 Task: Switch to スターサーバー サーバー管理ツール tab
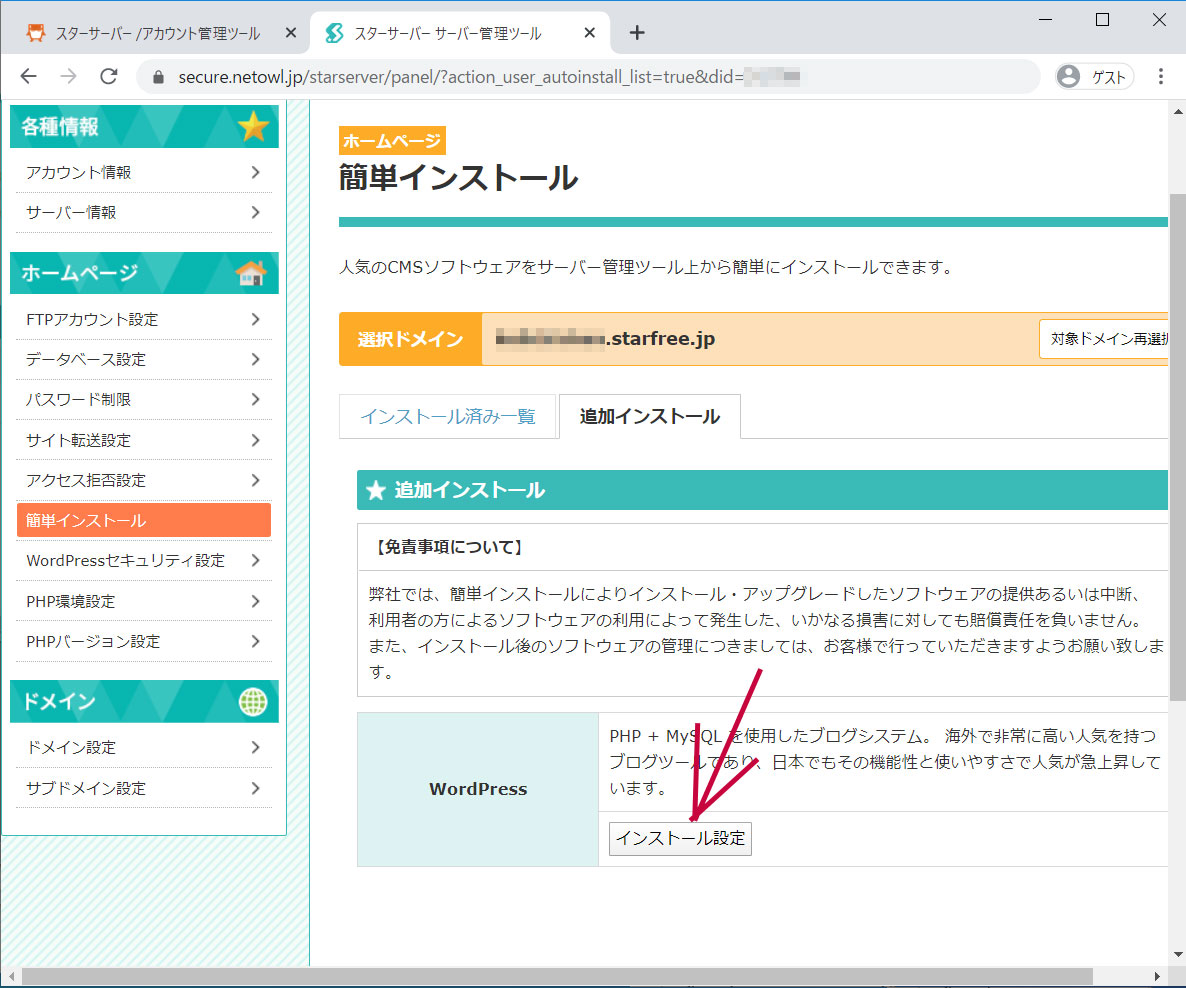pos(447,33)
